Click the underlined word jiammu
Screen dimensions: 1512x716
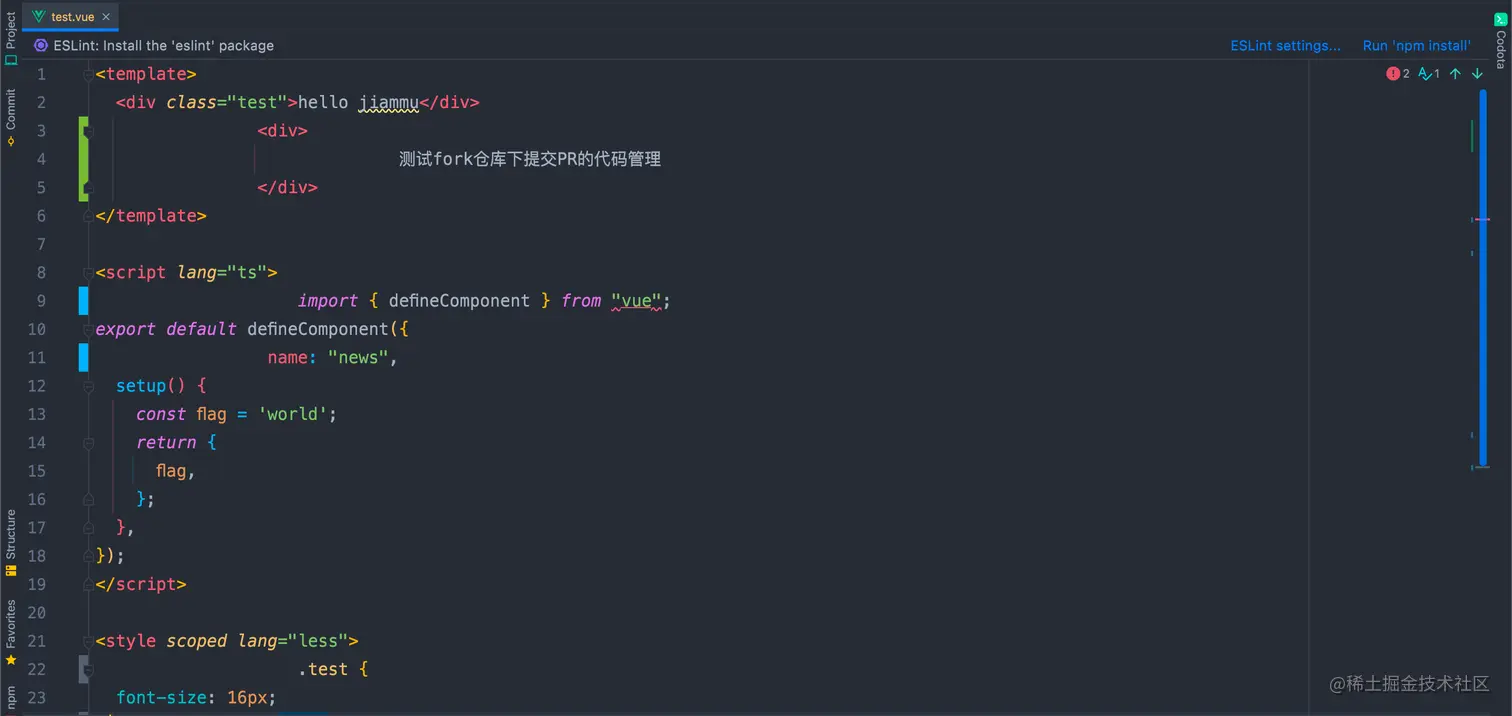coord(388,102)
